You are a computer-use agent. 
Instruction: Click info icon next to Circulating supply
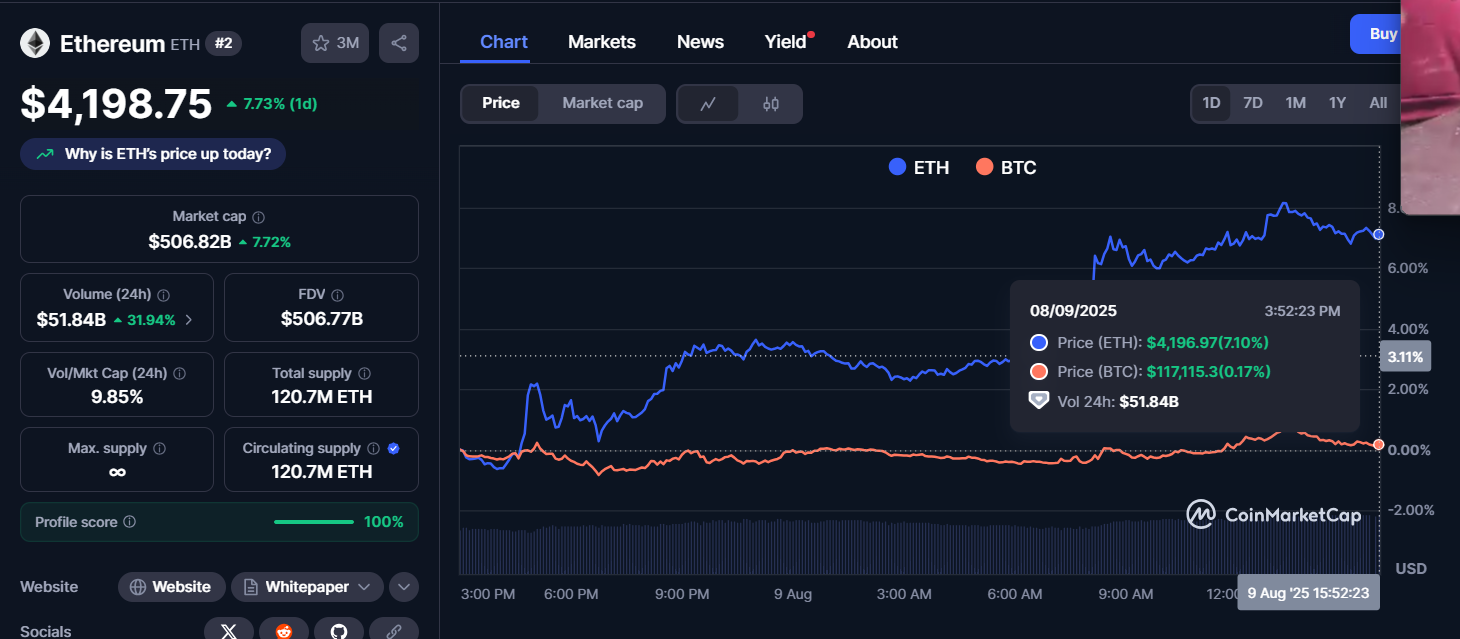(x=373, y=449)
